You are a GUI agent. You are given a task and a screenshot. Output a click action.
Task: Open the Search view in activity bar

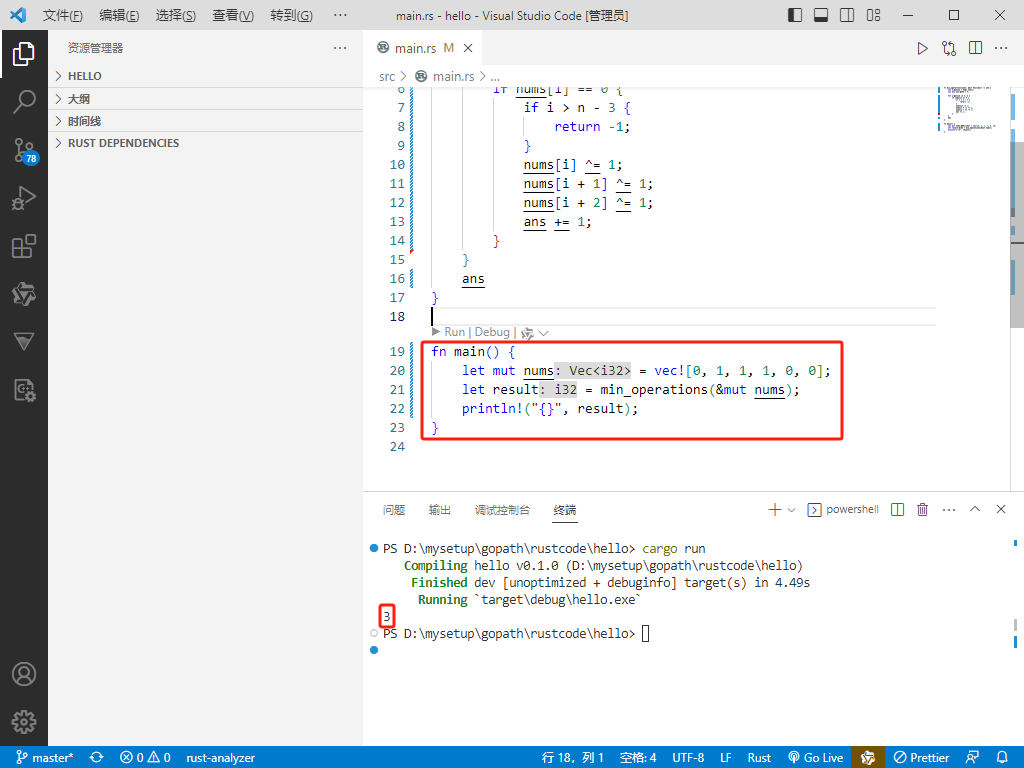pos(24,102)
